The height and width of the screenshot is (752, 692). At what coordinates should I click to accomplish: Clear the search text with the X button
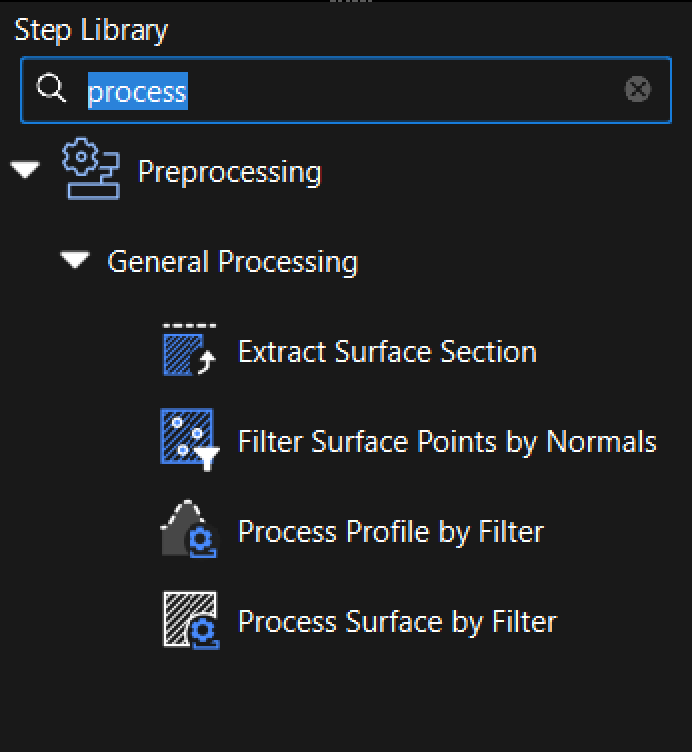click(x=637, y=90)
